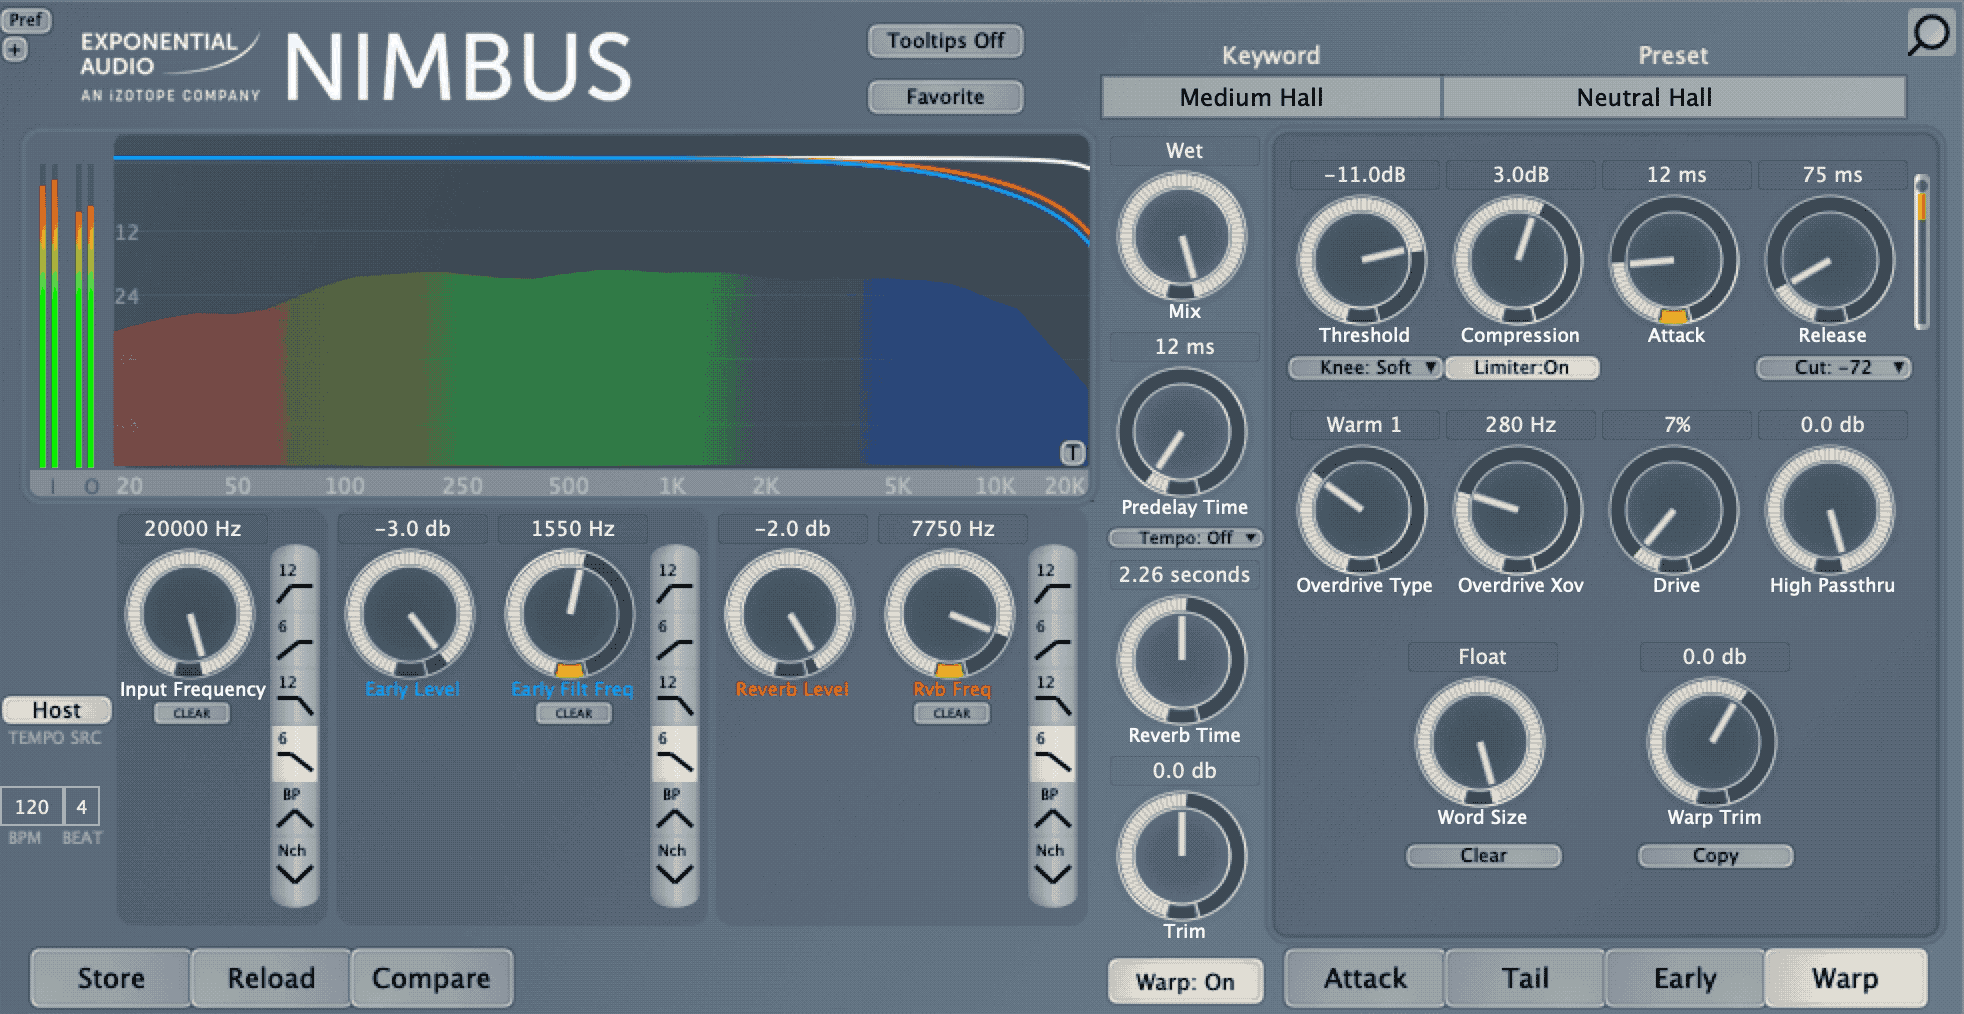Viewport: 1964px width, 1014px height.
Task: Select 12 dB low-pass for Early Filt Freq
Action: [674, 696]
